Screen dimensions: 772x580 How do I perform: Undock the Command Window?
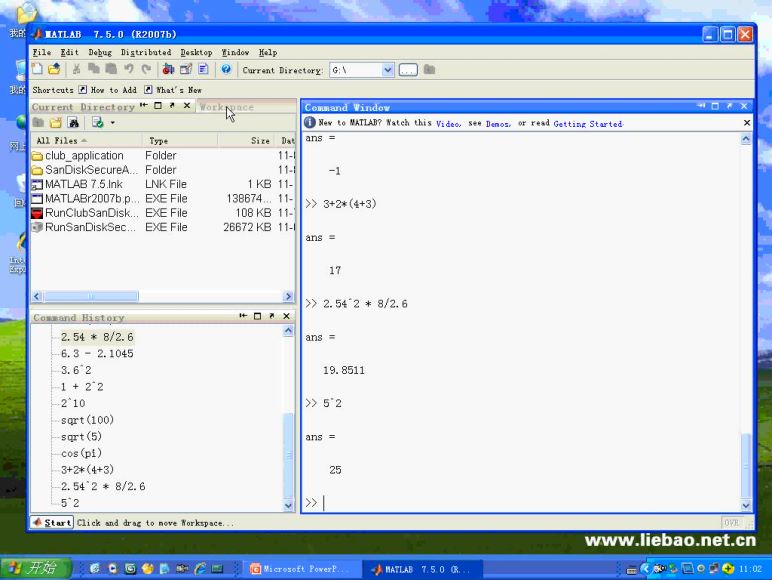click(730, 106)
